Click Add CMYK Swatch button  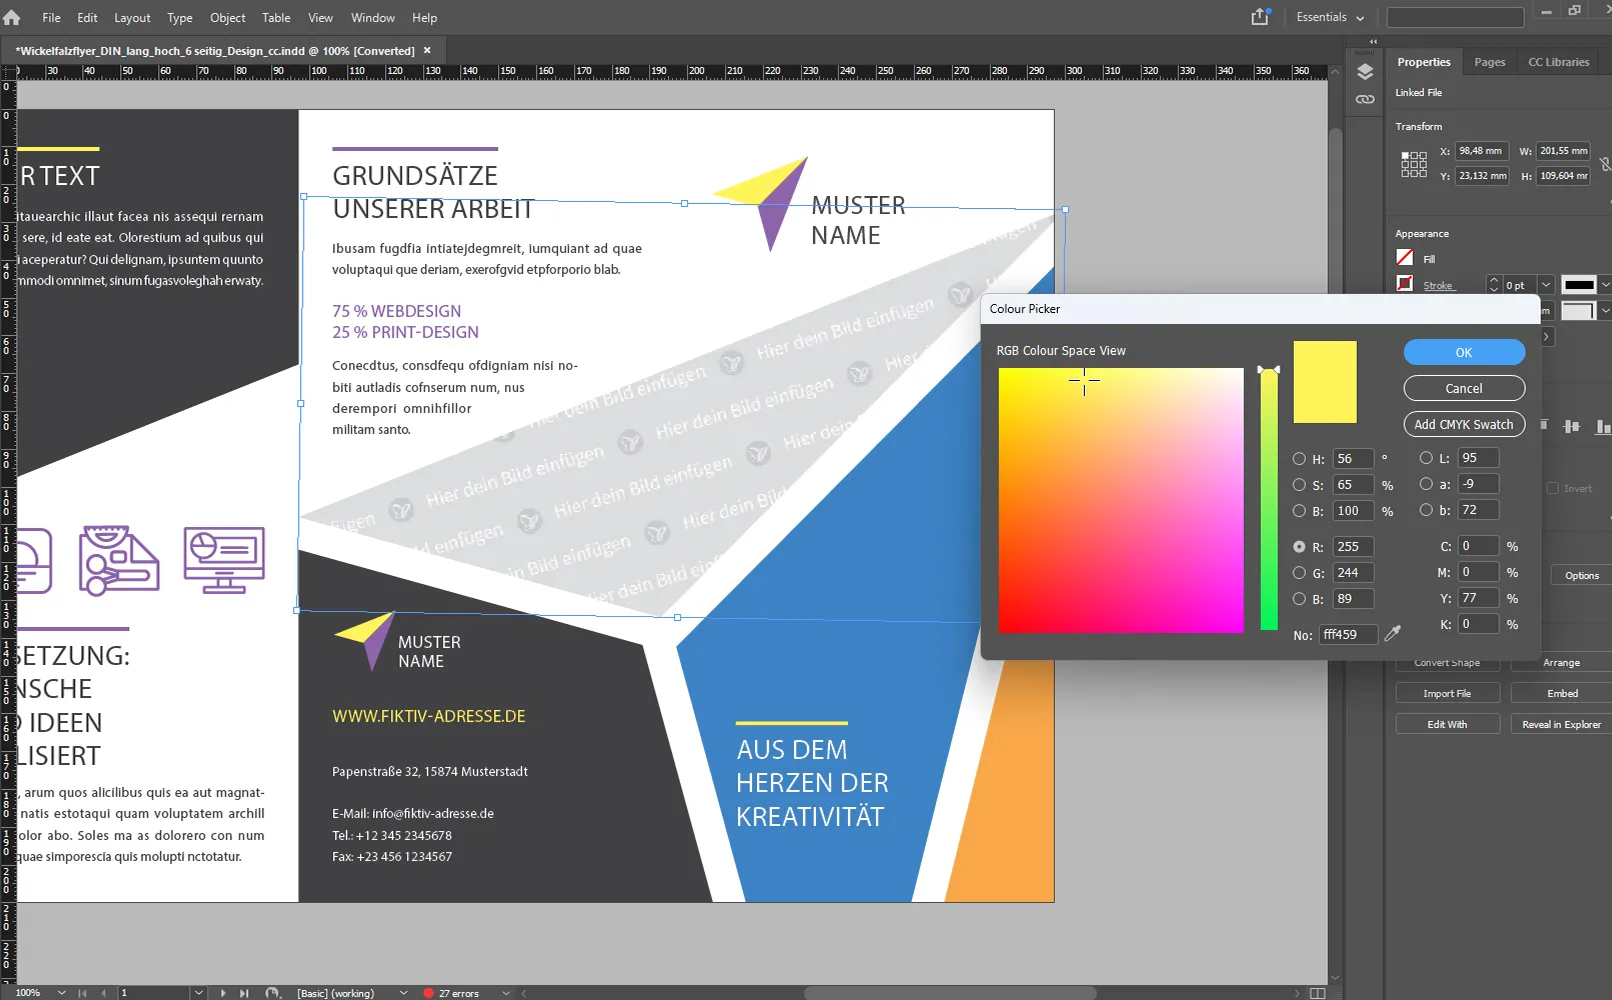tap(1464, 424)
